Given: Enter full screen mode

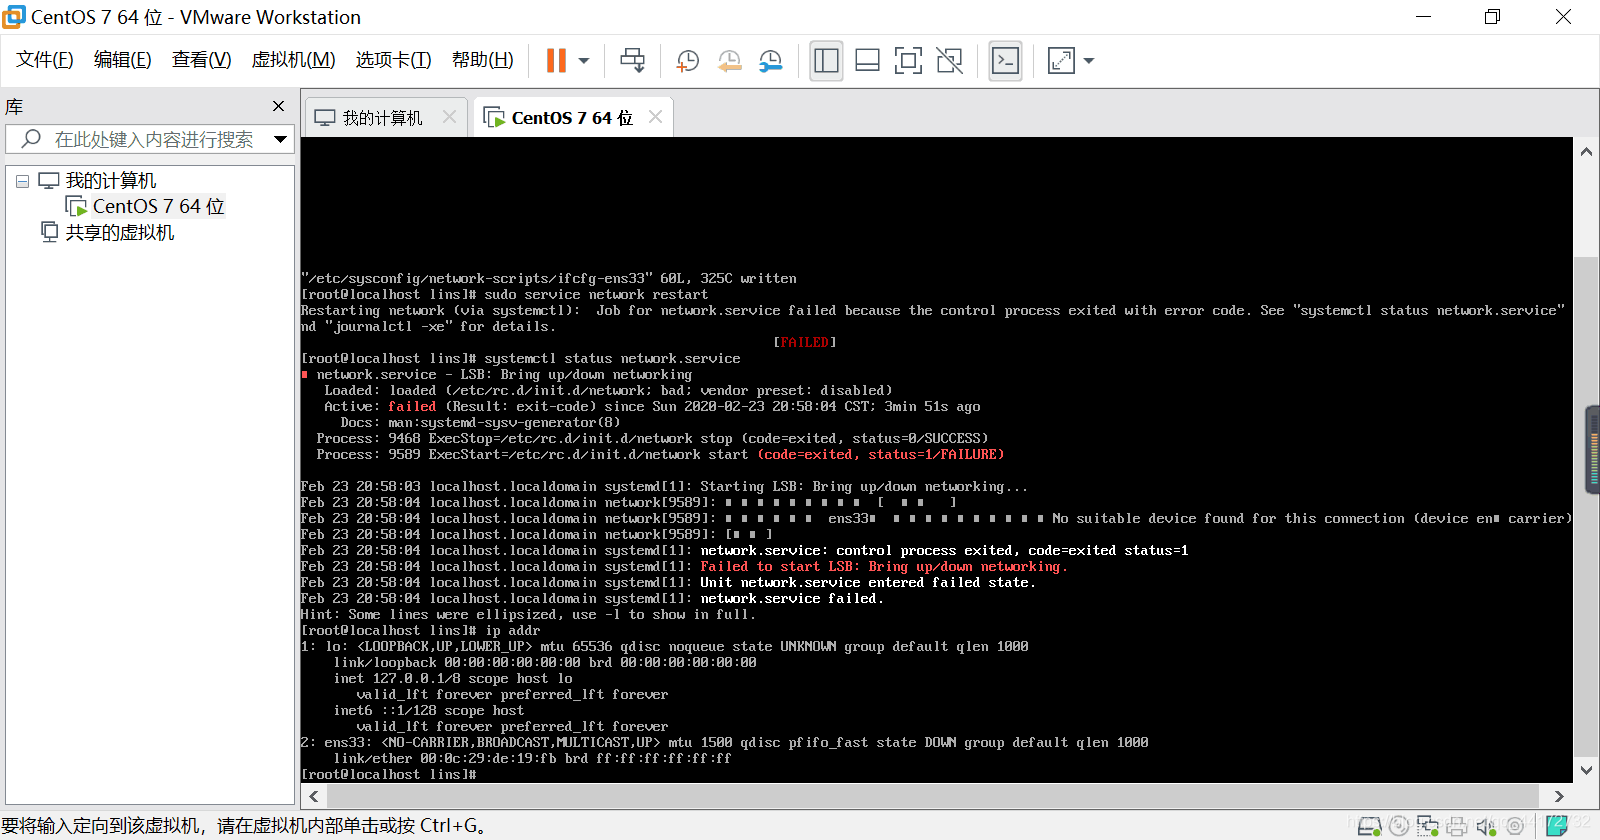Looking at the screenshot, I should point(908,61).
